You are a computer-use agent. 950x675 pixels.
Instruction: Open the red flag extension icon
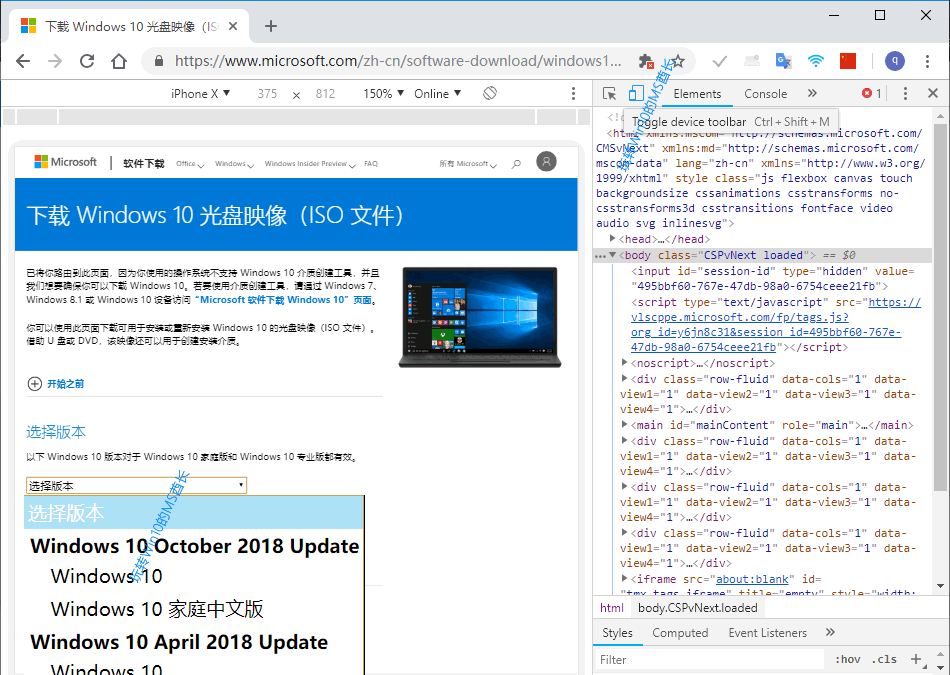point(848,61)
